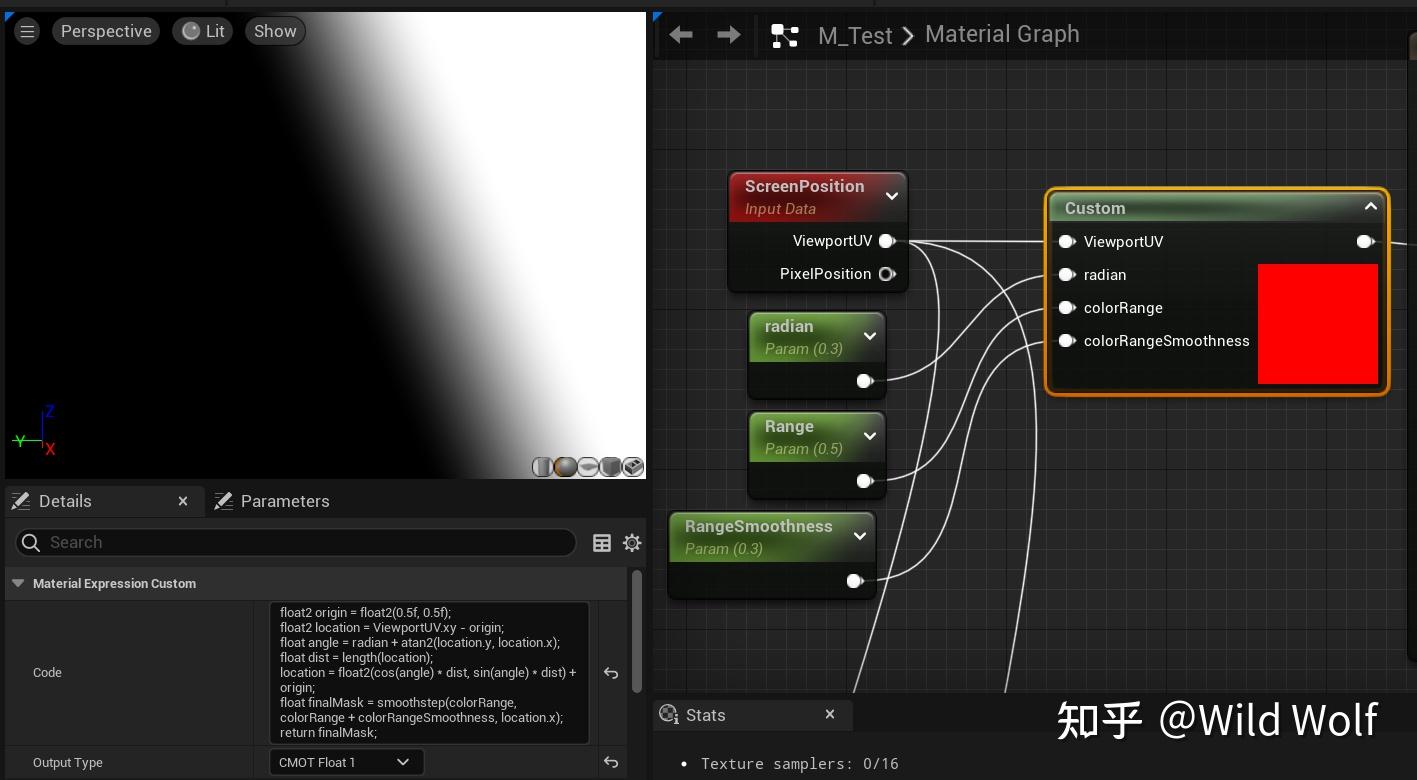Set preview mesh to sphere
Screen dimensions: 1417x780
coord(565,467)
